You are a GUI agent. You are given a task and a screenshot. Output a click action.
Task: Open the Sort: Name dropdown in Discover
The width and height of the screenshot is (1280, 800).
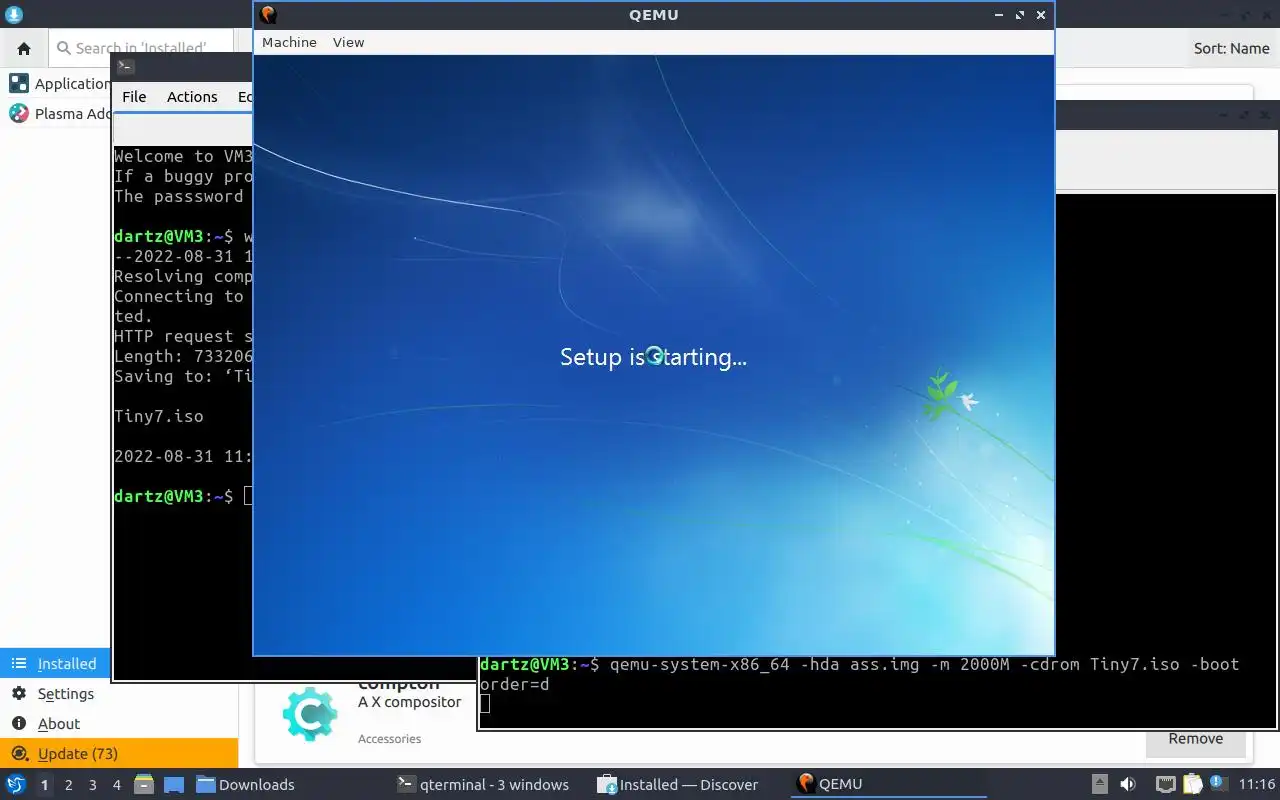click(1231, 48)
